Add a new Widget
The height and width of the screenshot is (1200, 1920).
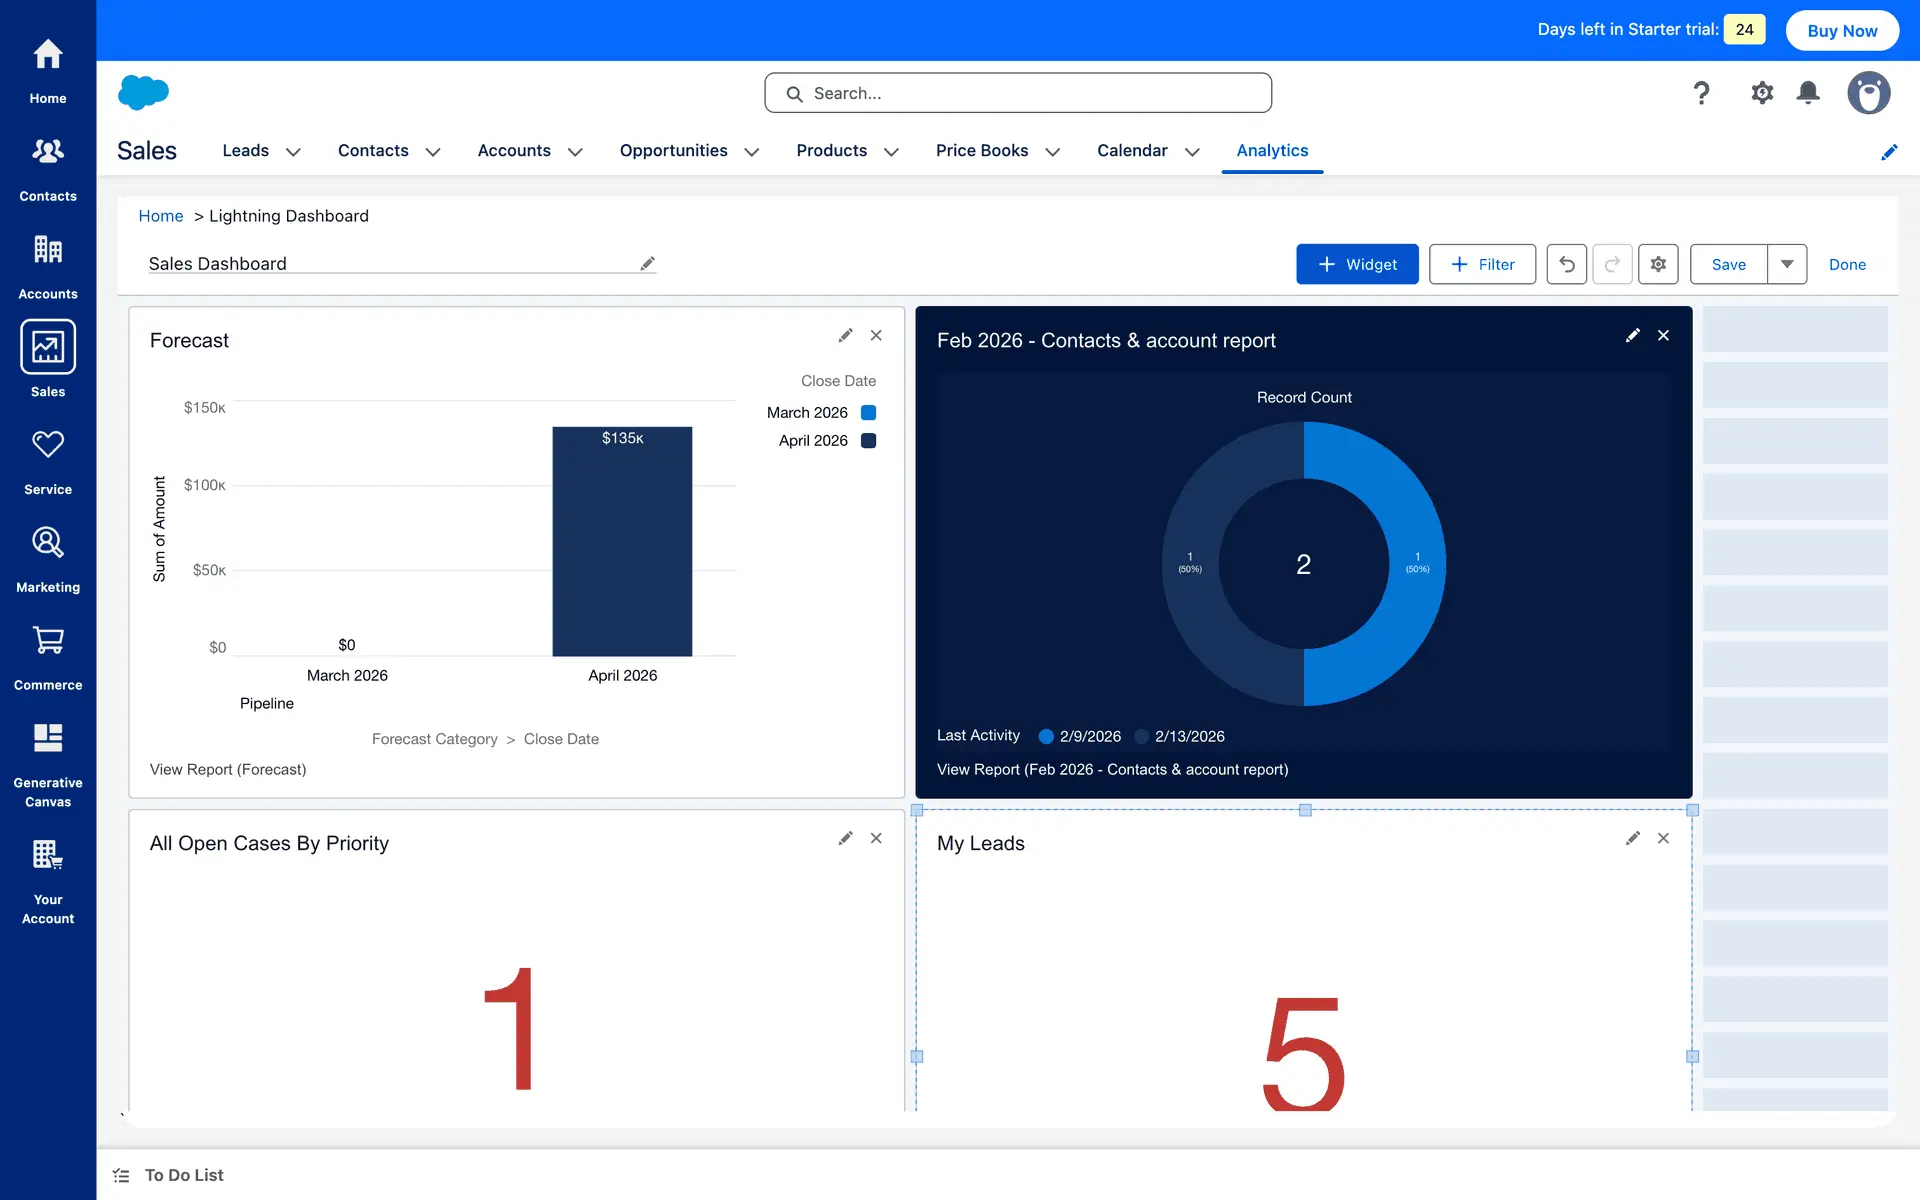[1357, 264]
